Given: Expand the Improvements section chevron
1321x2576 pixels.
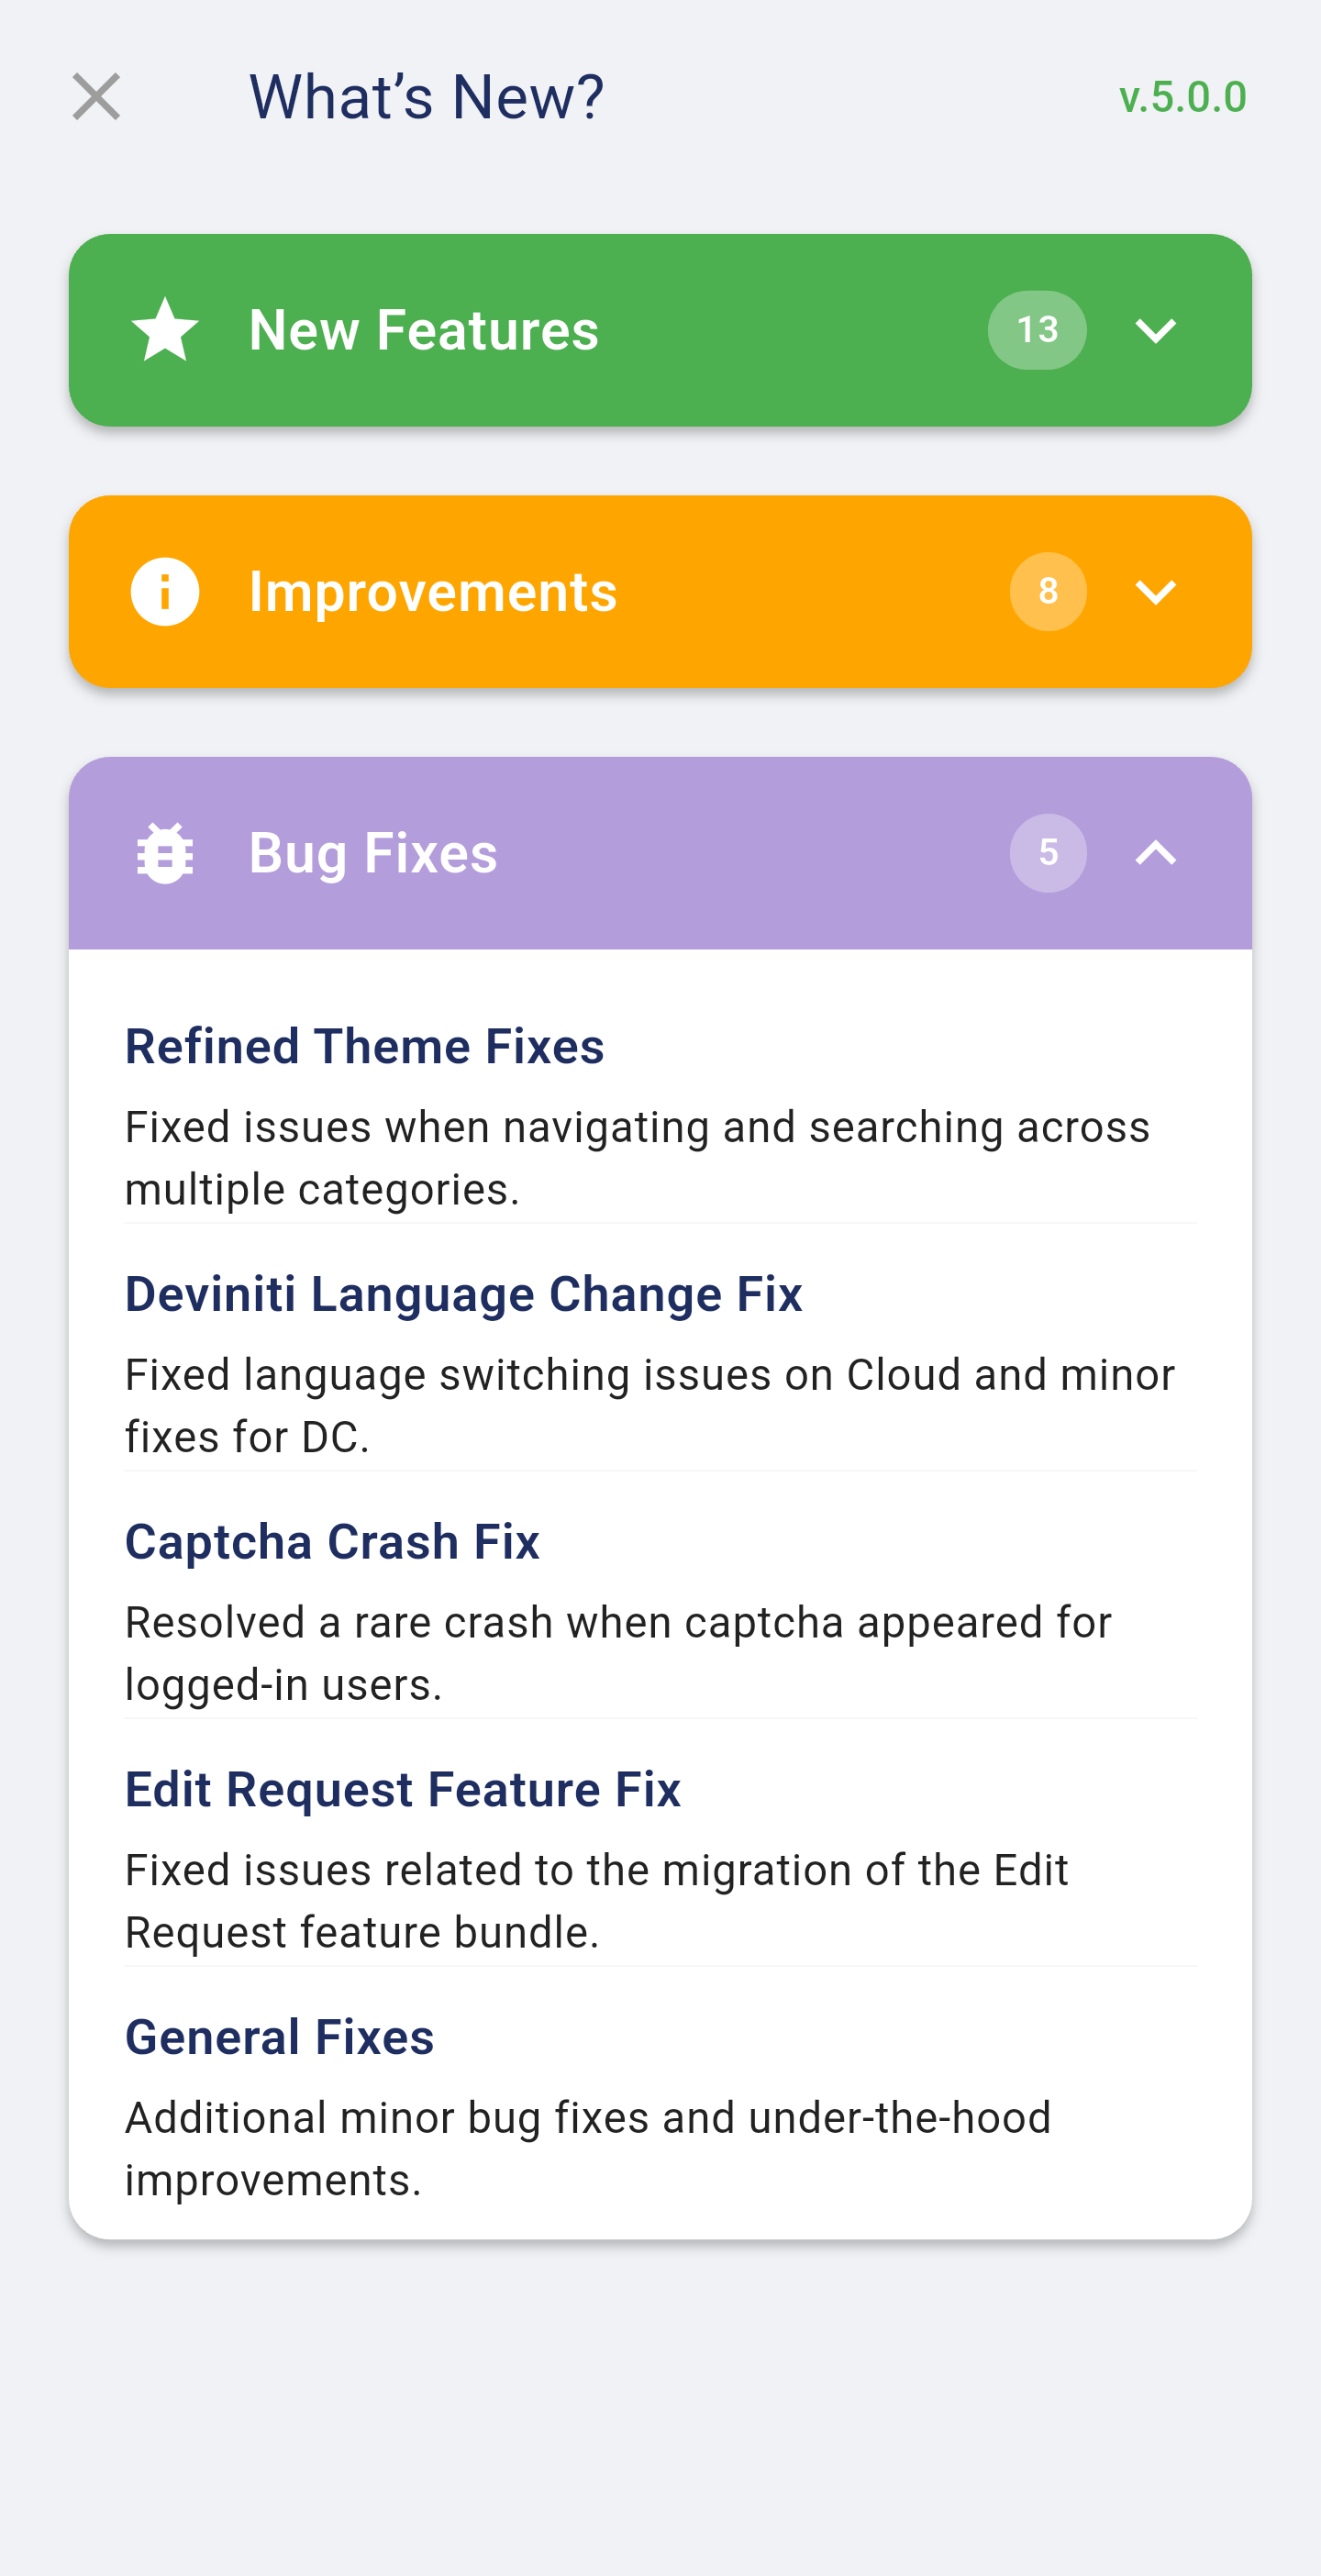Looking at the screenshot, I should pos(1155,592).
